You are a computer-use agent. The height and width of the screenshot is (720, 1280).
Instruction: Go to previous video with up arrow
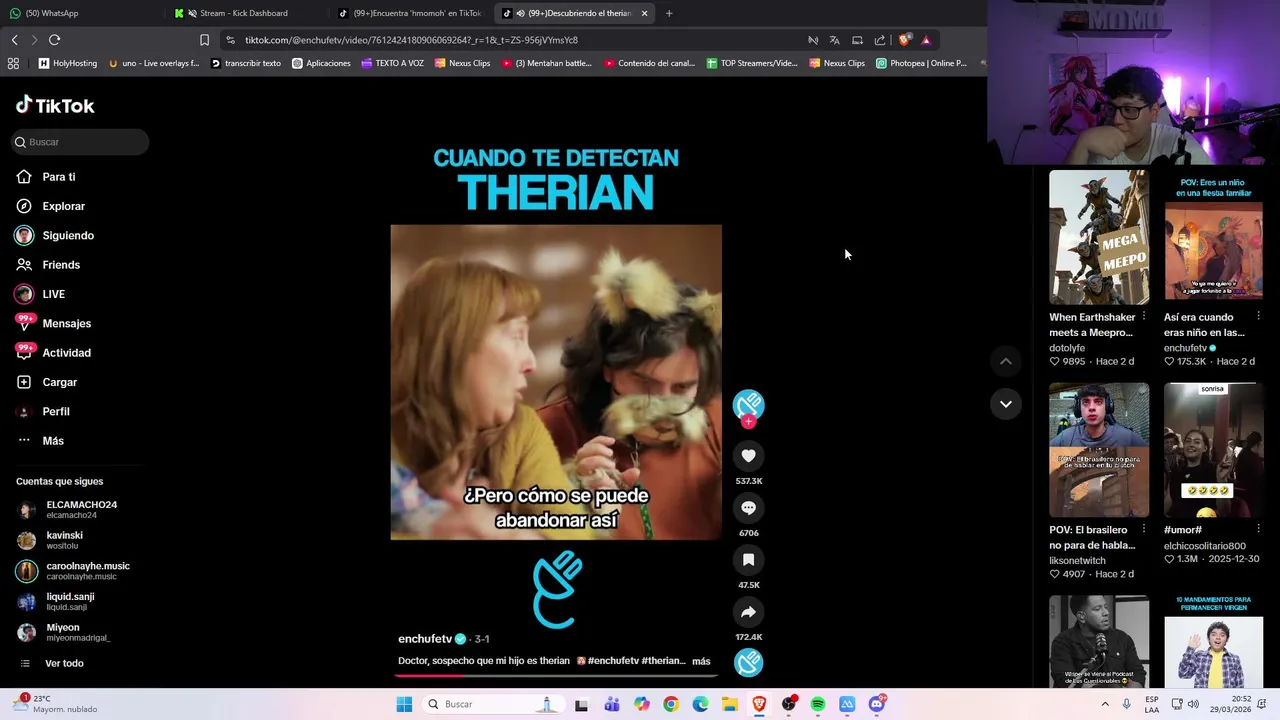1006,361
